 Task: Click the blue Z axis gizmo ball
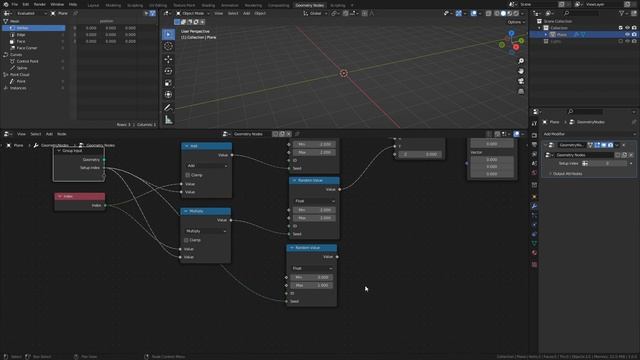tap(511, 33)
